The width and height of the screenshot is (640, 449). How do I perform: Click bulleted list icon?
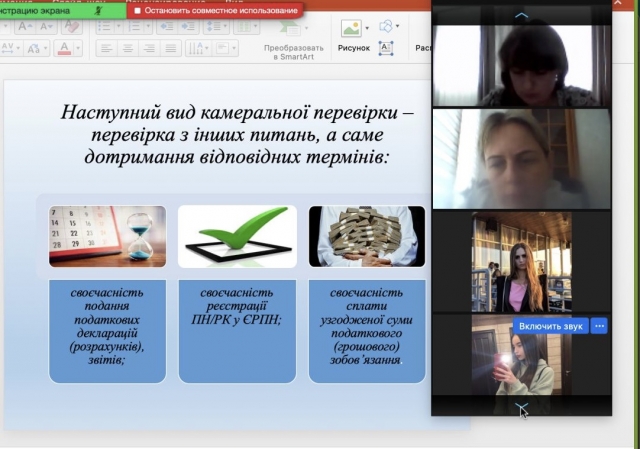coord(105,27)
